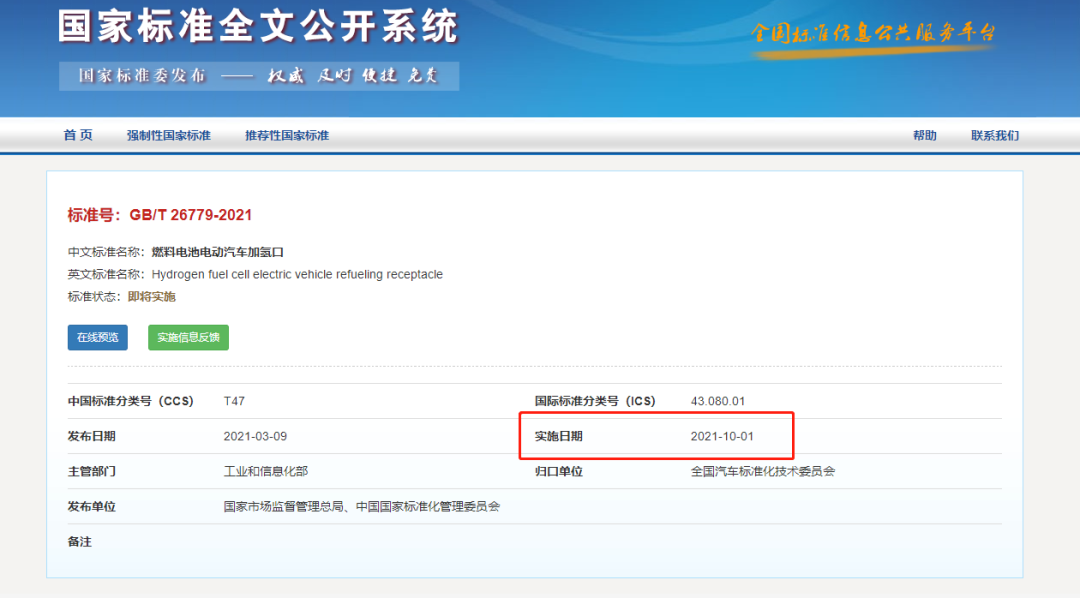
Task: Click the Chinese standard name 燃料电池电动汽车加氢口
Action: pyautogui.click(x=217, y=252)
